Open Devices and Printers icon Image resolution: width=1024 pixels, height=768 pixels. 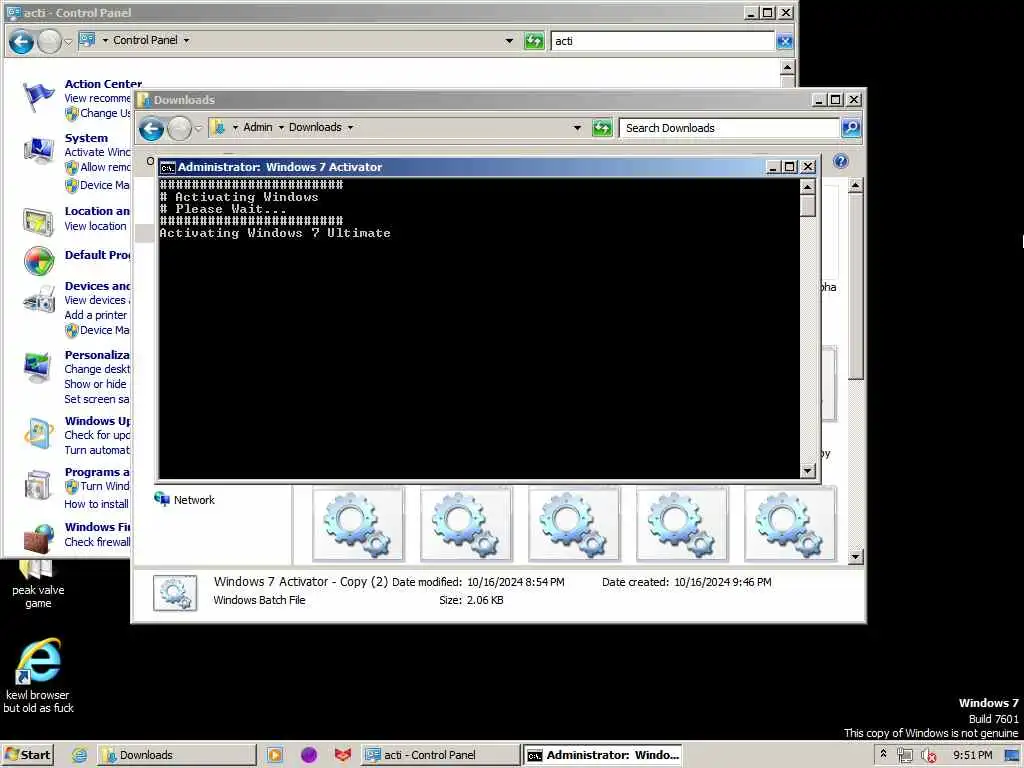[x=39, y=300]
